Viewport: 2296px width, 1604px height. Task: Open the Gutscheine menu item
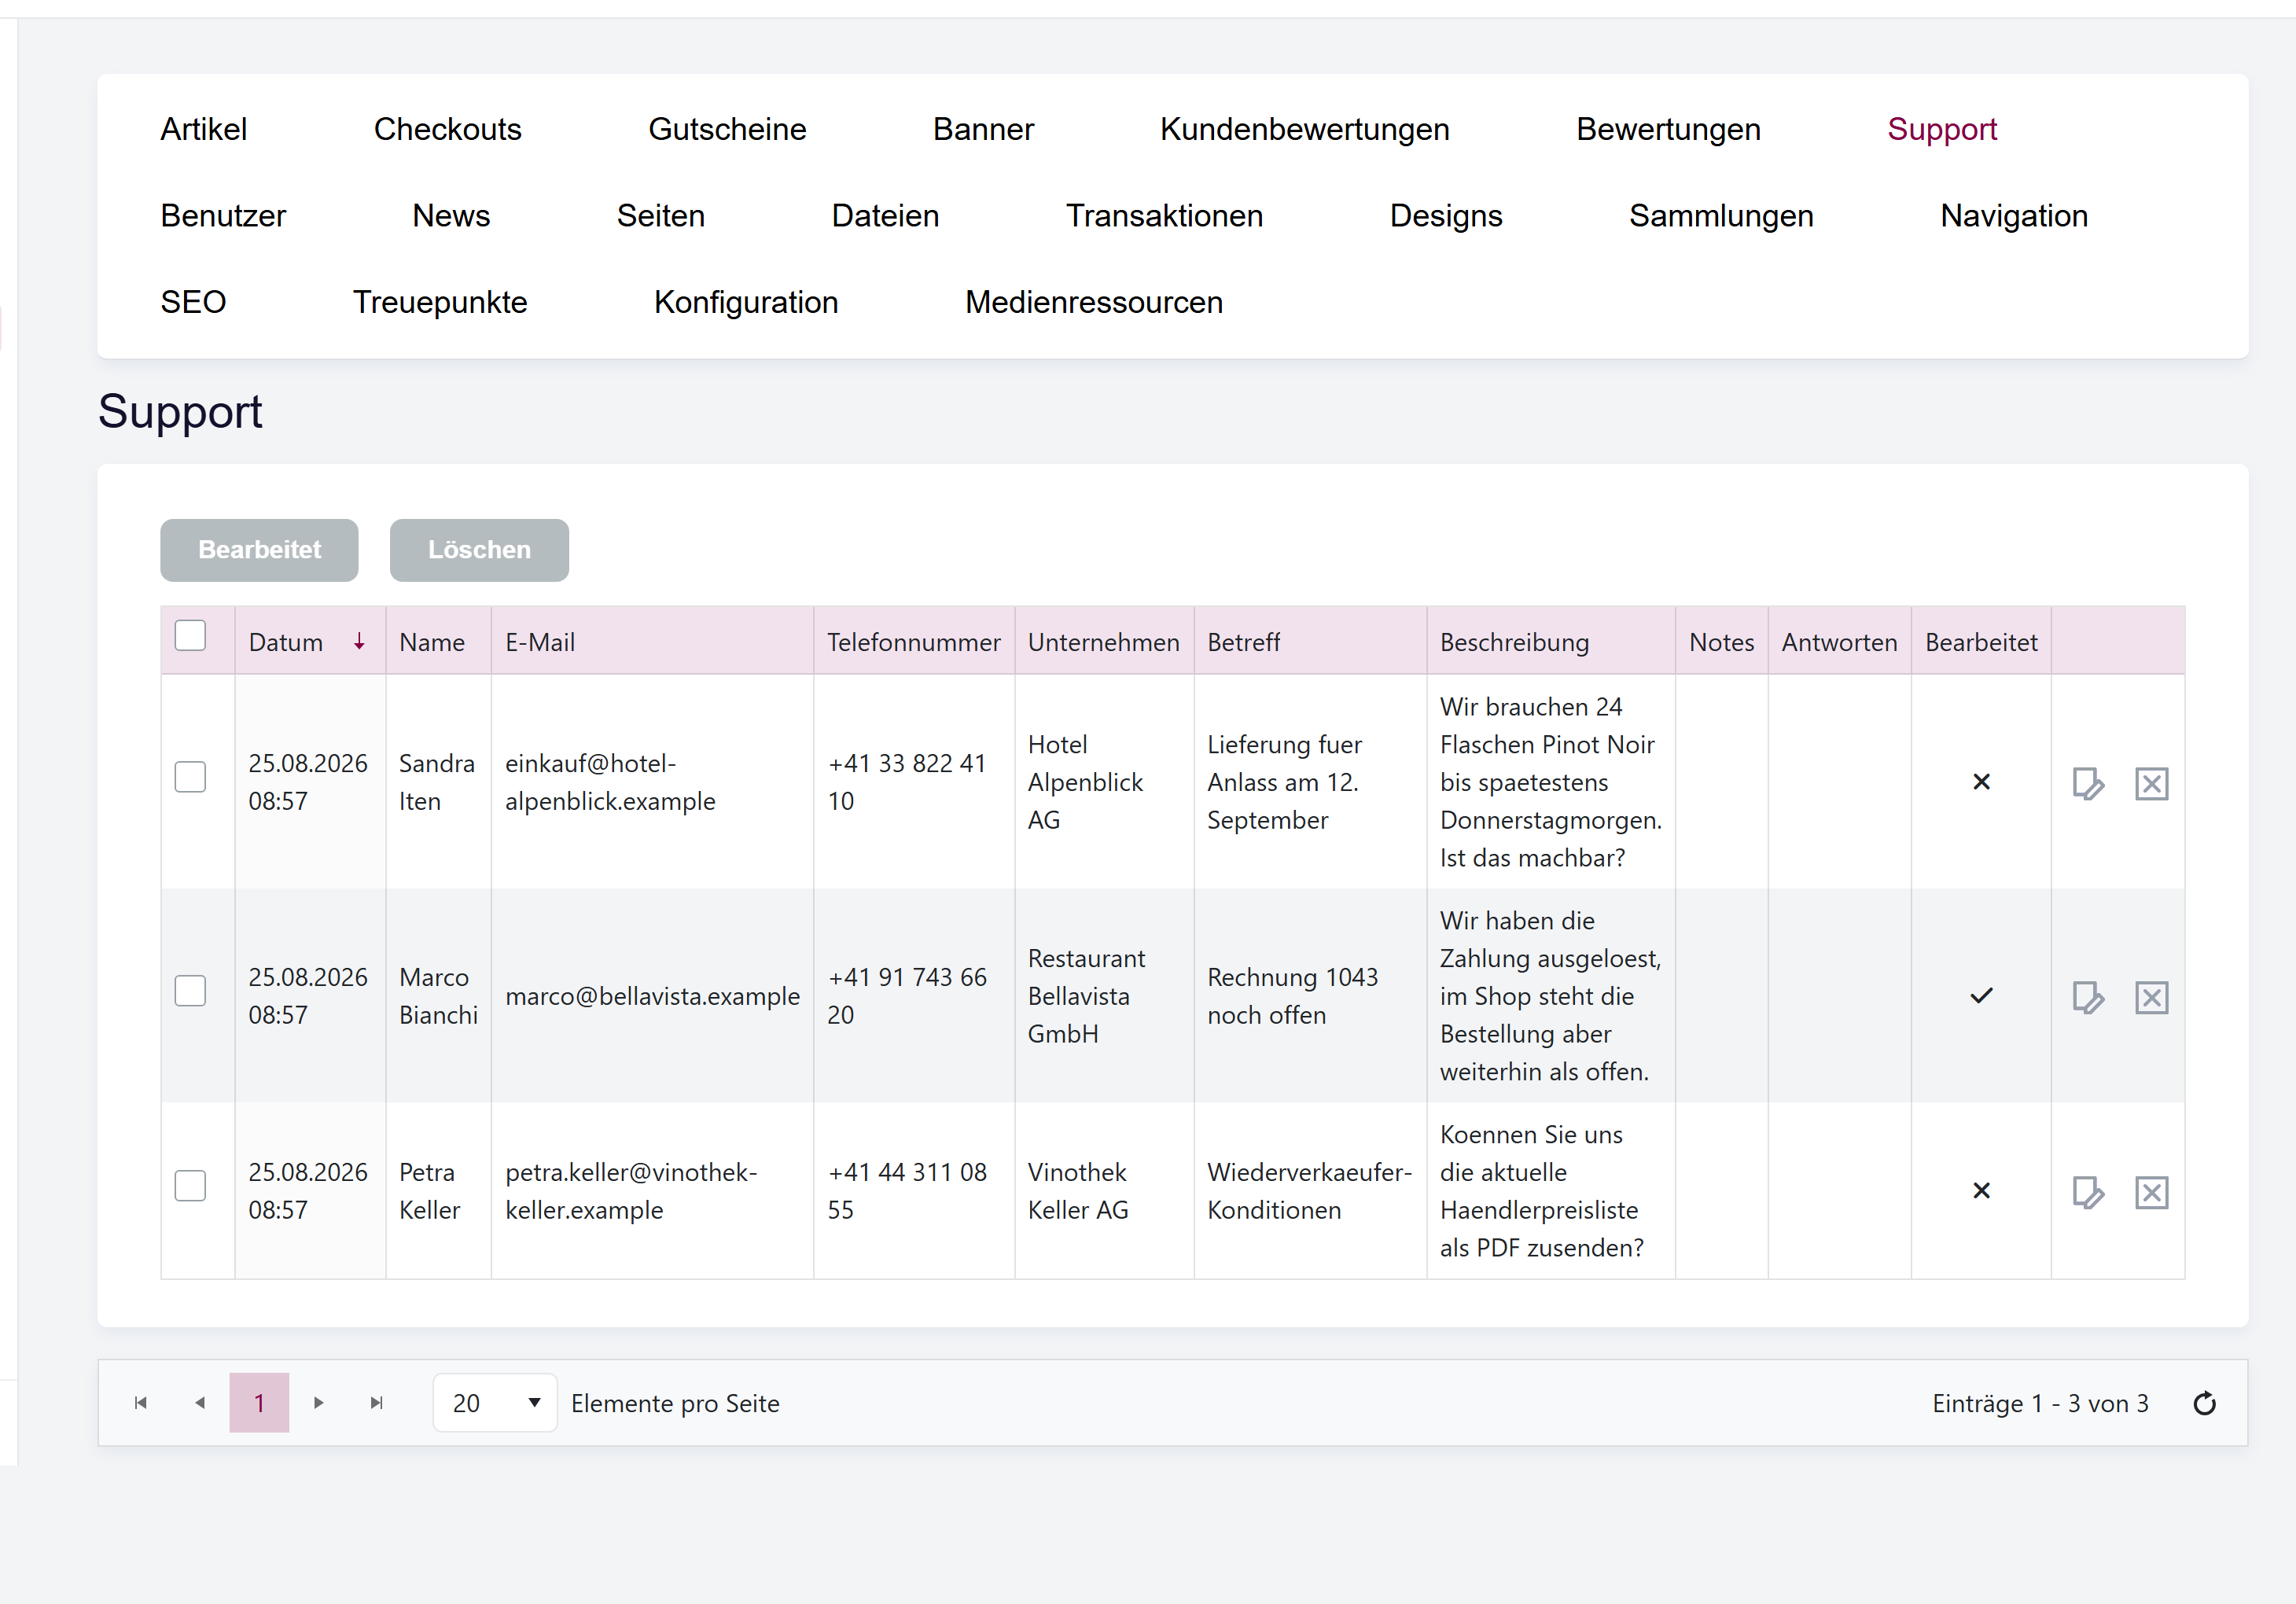click(727, 130)
